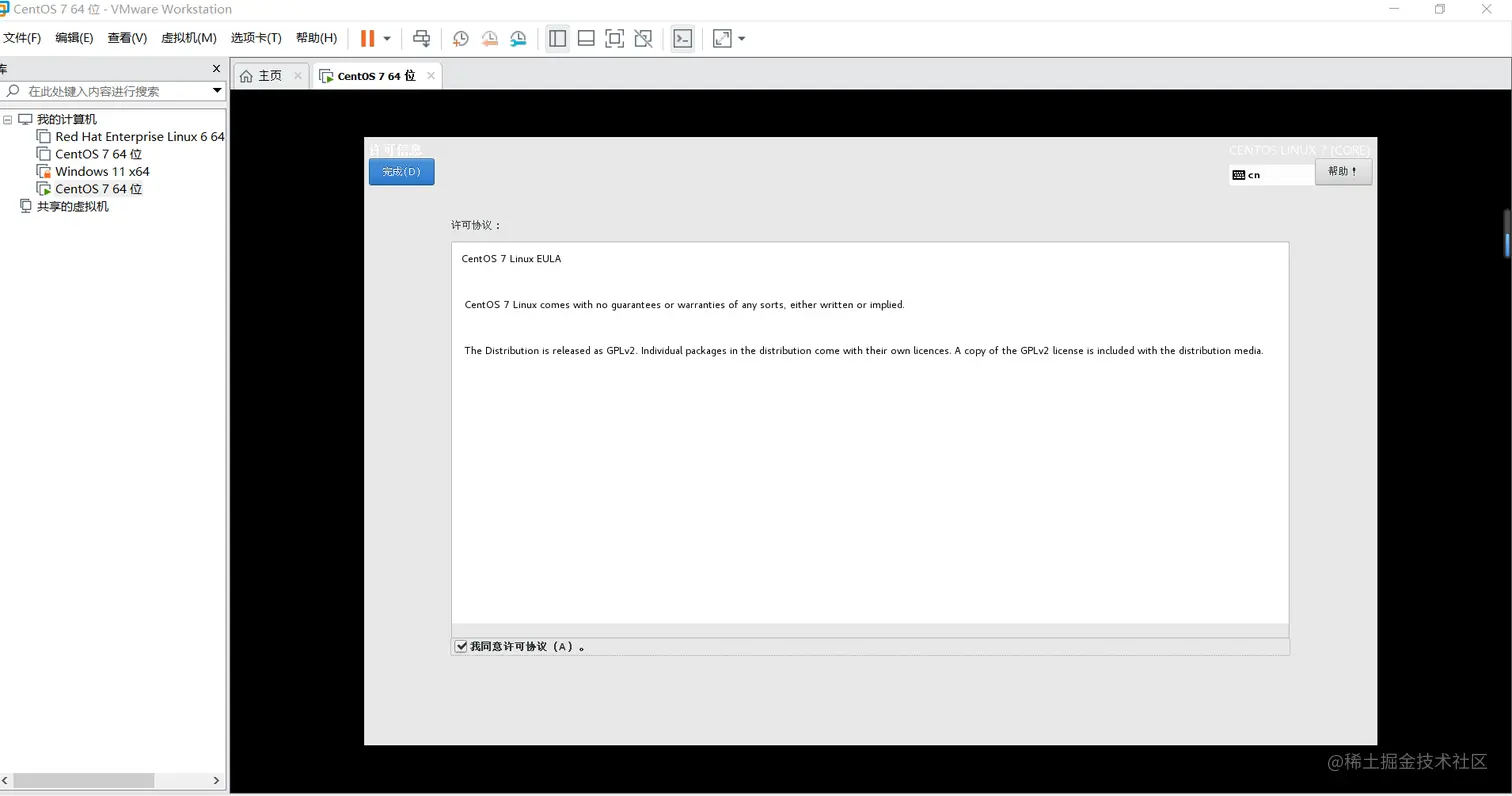This screenshot has width=1512, height=796.
Task: Collapse the 我的计算机 tree node
Action: click(x=8, y=120)
